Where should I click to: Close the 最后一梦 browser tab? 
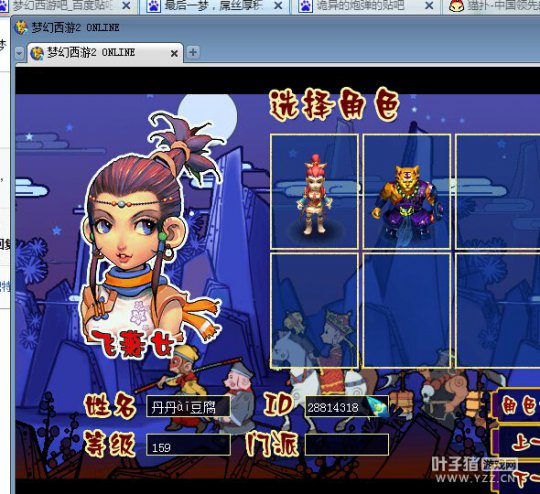coord(278,6)
